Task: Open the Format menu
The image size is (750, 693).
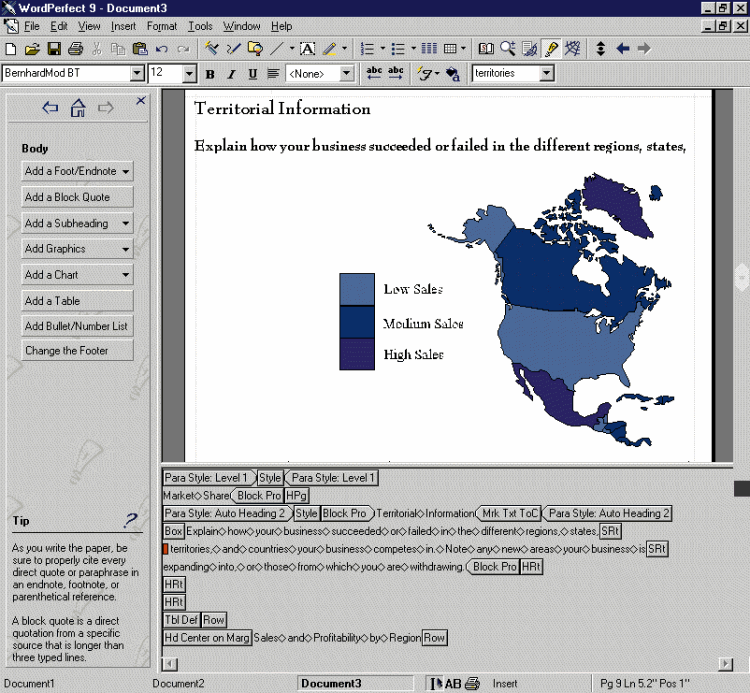Action: tap(161, 26)
